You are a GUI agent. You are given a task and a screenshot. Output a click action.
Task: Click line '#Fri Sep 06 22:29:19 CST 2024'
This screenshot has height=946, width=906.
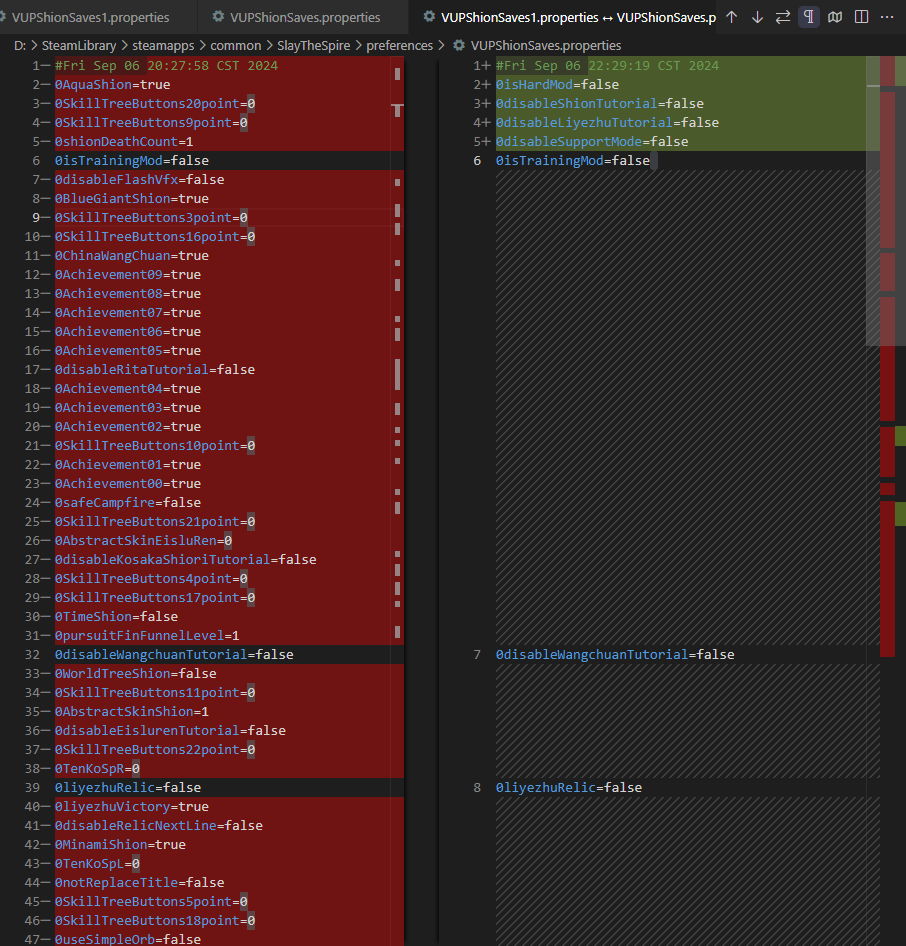[x=607, y=66]
